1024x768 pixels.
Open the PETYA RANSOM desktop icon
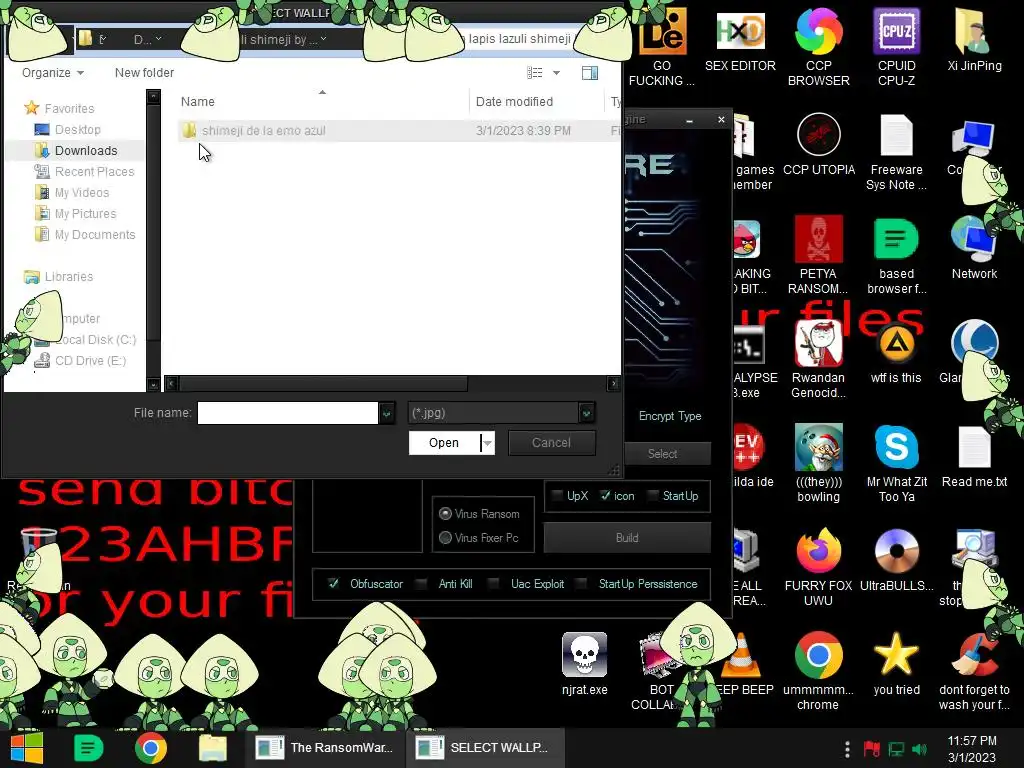click(x=818, y=255)
